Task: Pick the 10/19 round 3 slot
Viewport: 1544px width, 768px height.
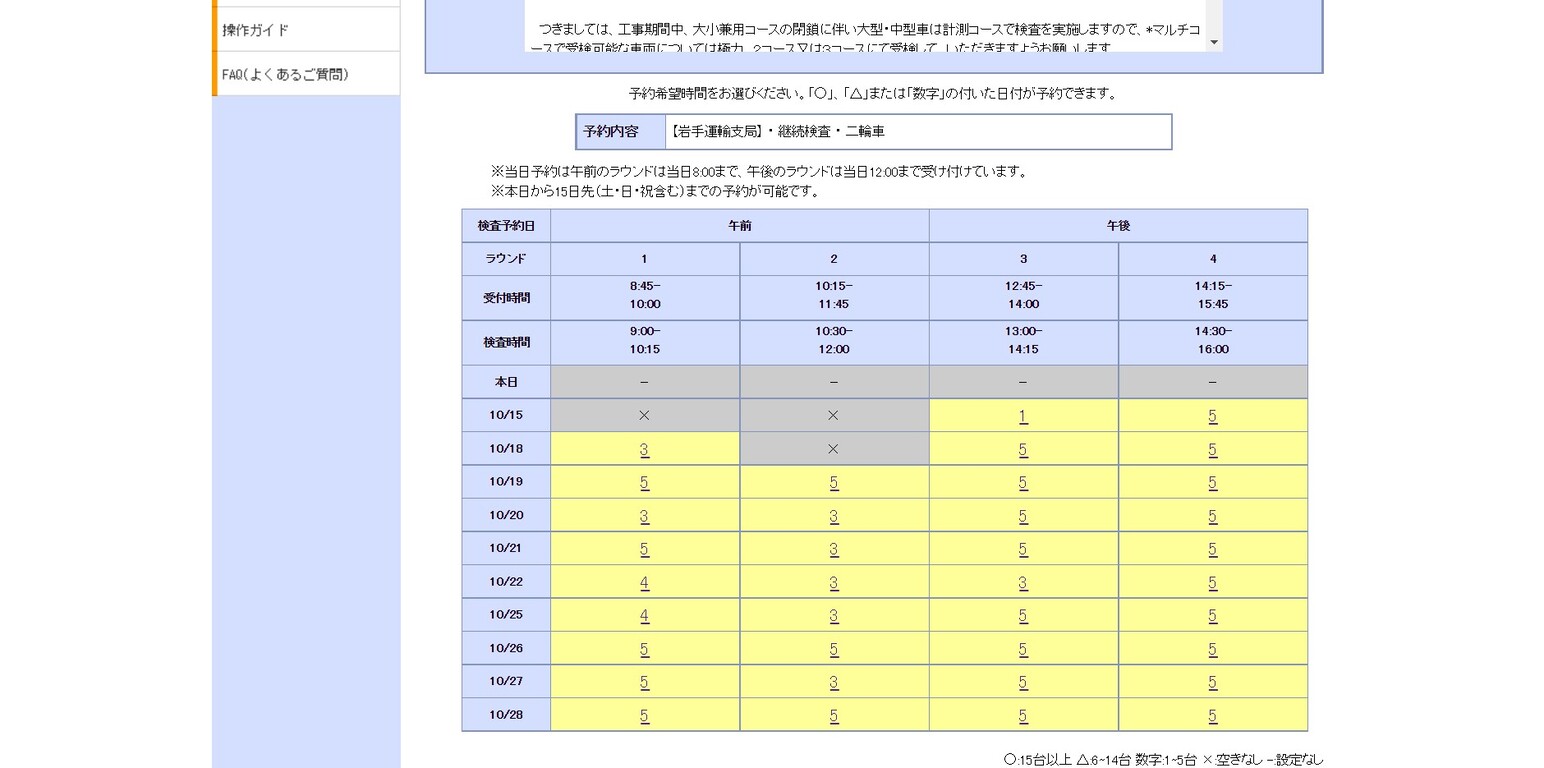Action: click(x=1023, y=483)
